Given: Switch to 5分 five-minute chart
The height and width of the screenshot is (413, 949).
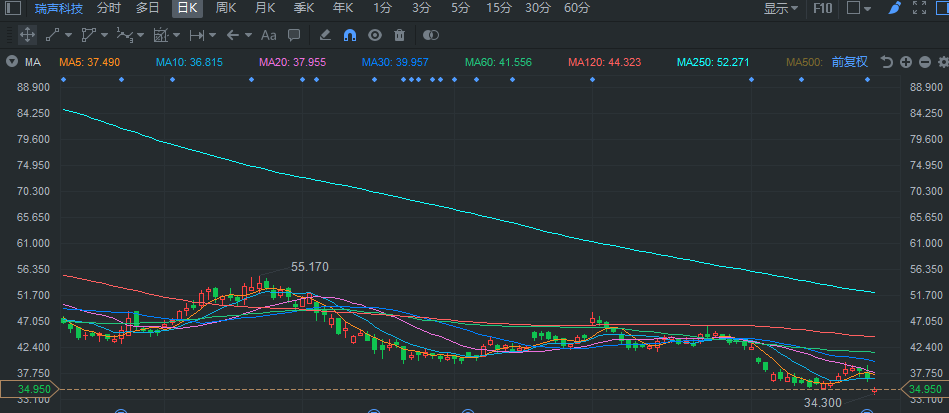Looking at the screenshot, I should pyautogui.click(x=460, y=8).
